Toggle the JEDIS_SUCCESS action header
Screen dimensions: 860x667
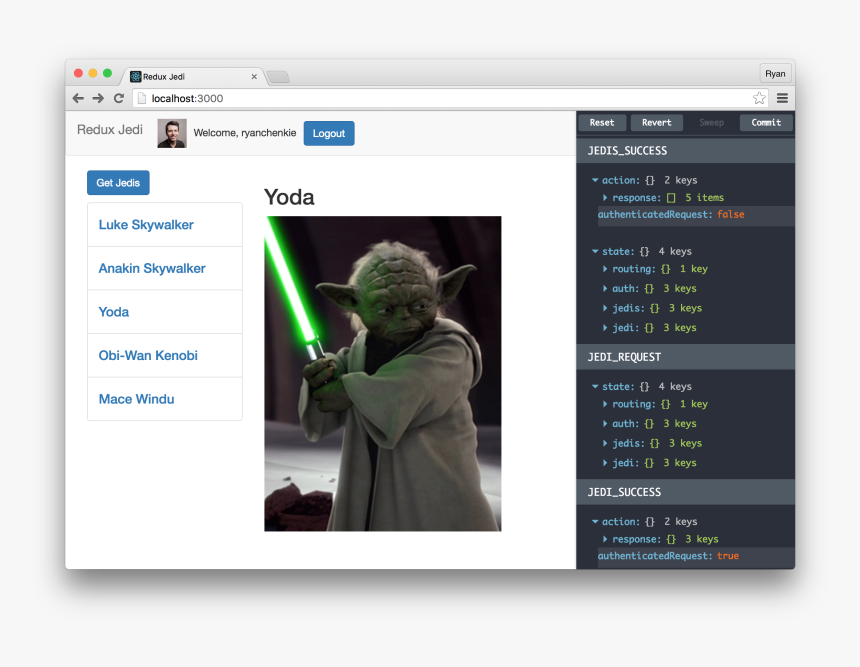pos(686,151)
